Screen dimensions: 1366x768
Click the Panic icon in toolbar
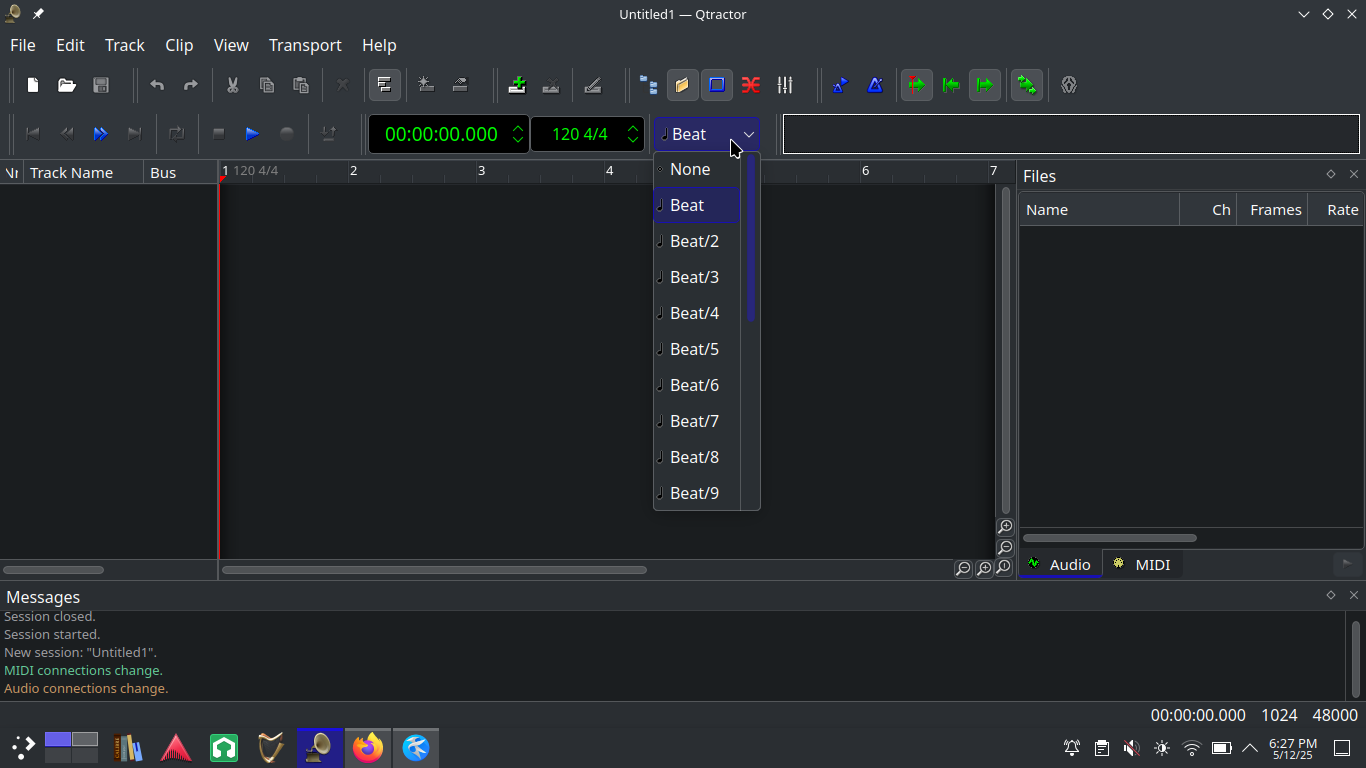[x=1069, y=85]
